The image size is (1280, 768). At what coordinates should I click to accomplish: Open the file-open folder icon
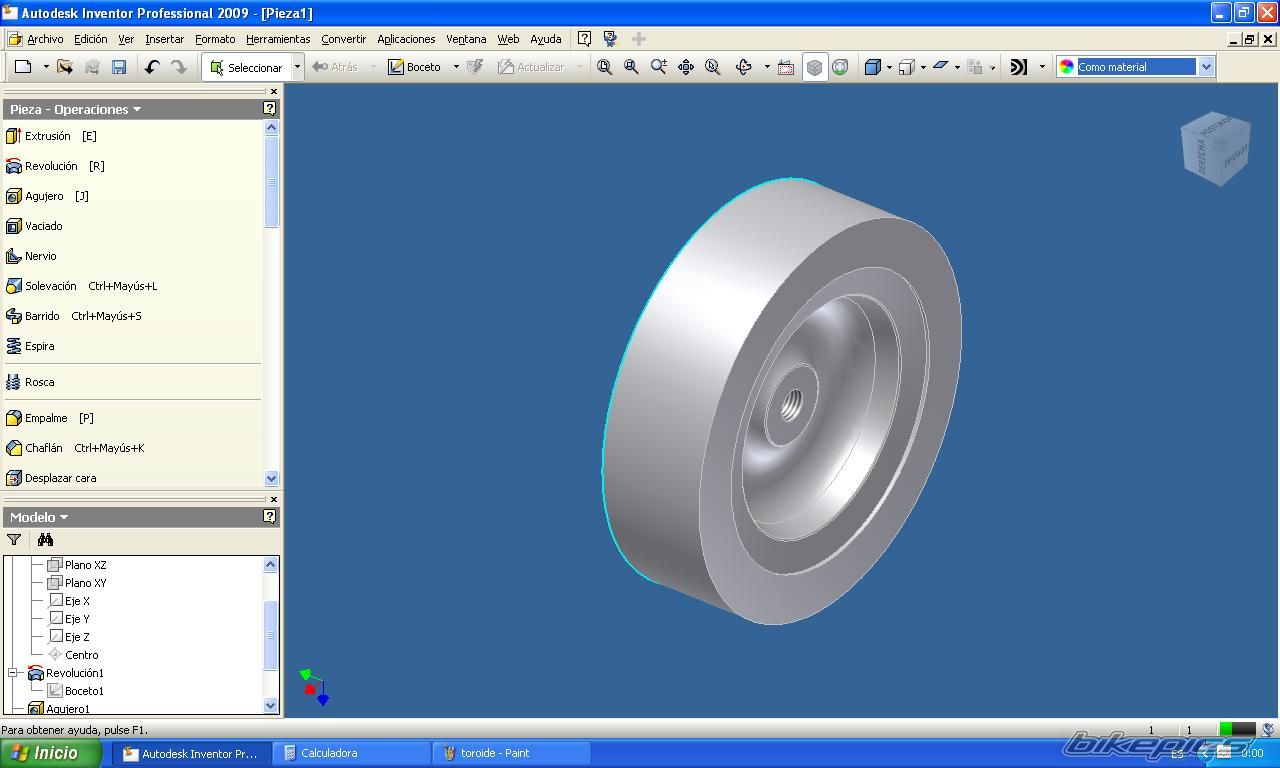tap(65, 67)
